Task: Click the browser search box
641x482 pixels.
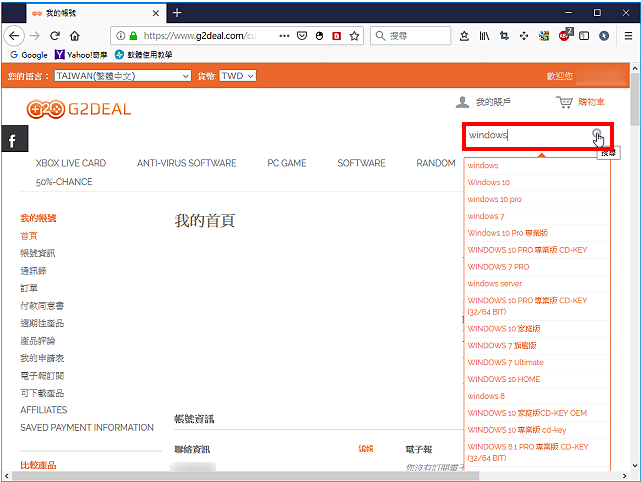Action: [410, 36]
